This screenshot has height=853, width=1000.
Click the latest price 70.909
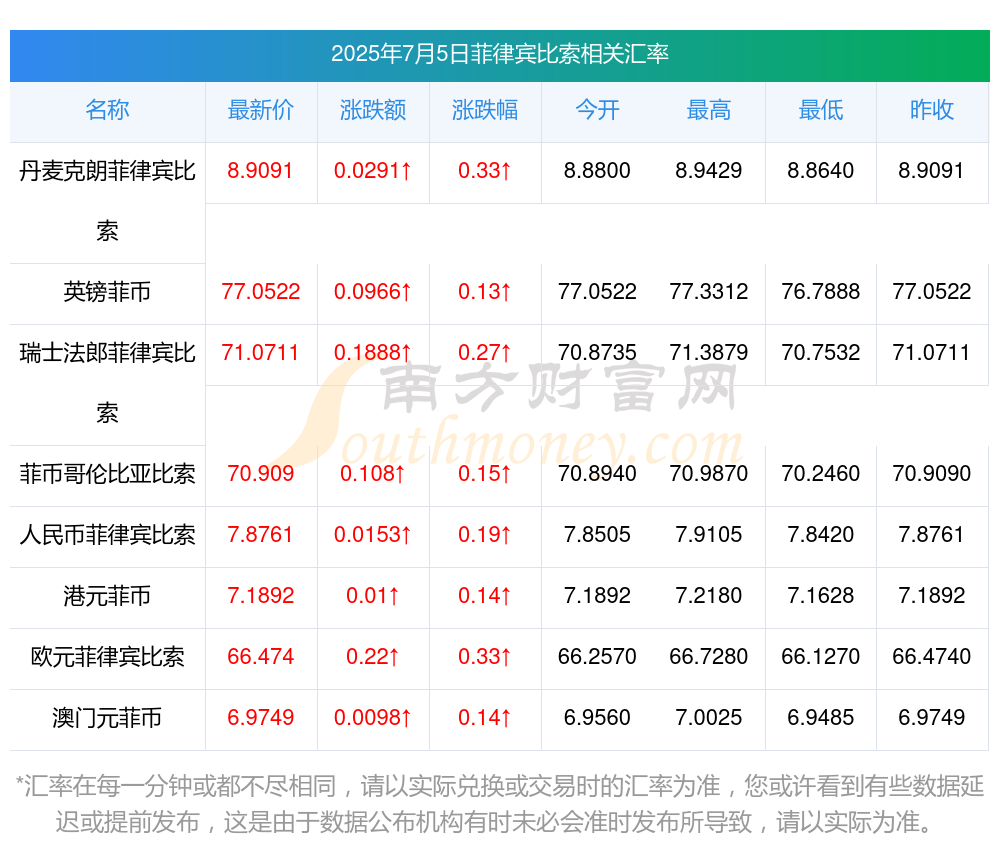pyautogui.click(x=260, y=474)
